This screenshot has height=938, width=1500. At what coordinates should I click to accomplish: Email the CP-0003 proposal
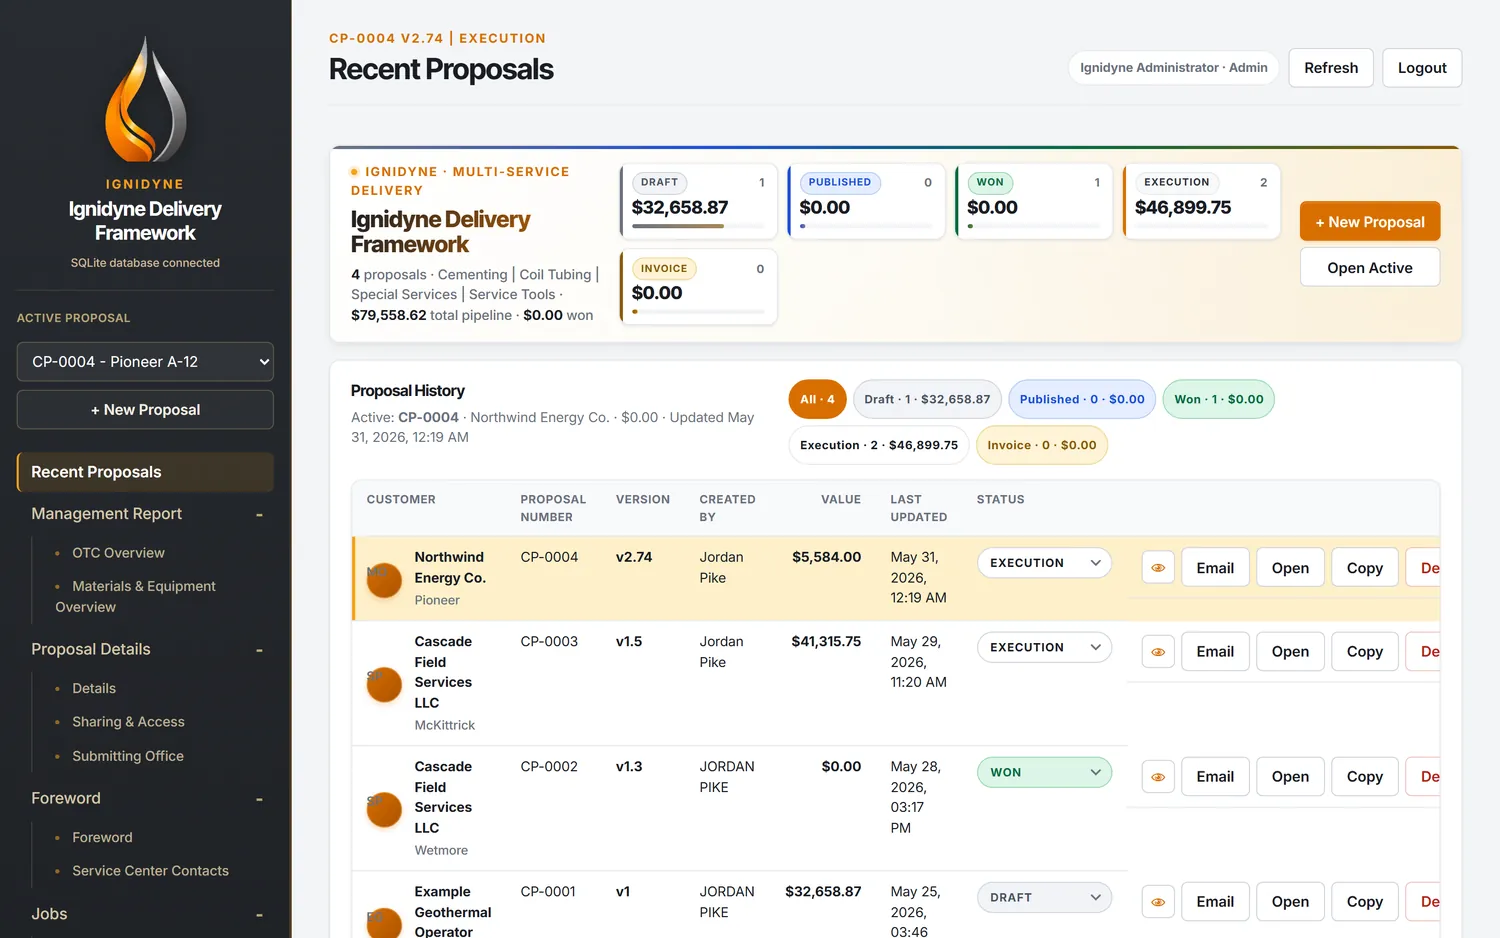[1215, 652]
